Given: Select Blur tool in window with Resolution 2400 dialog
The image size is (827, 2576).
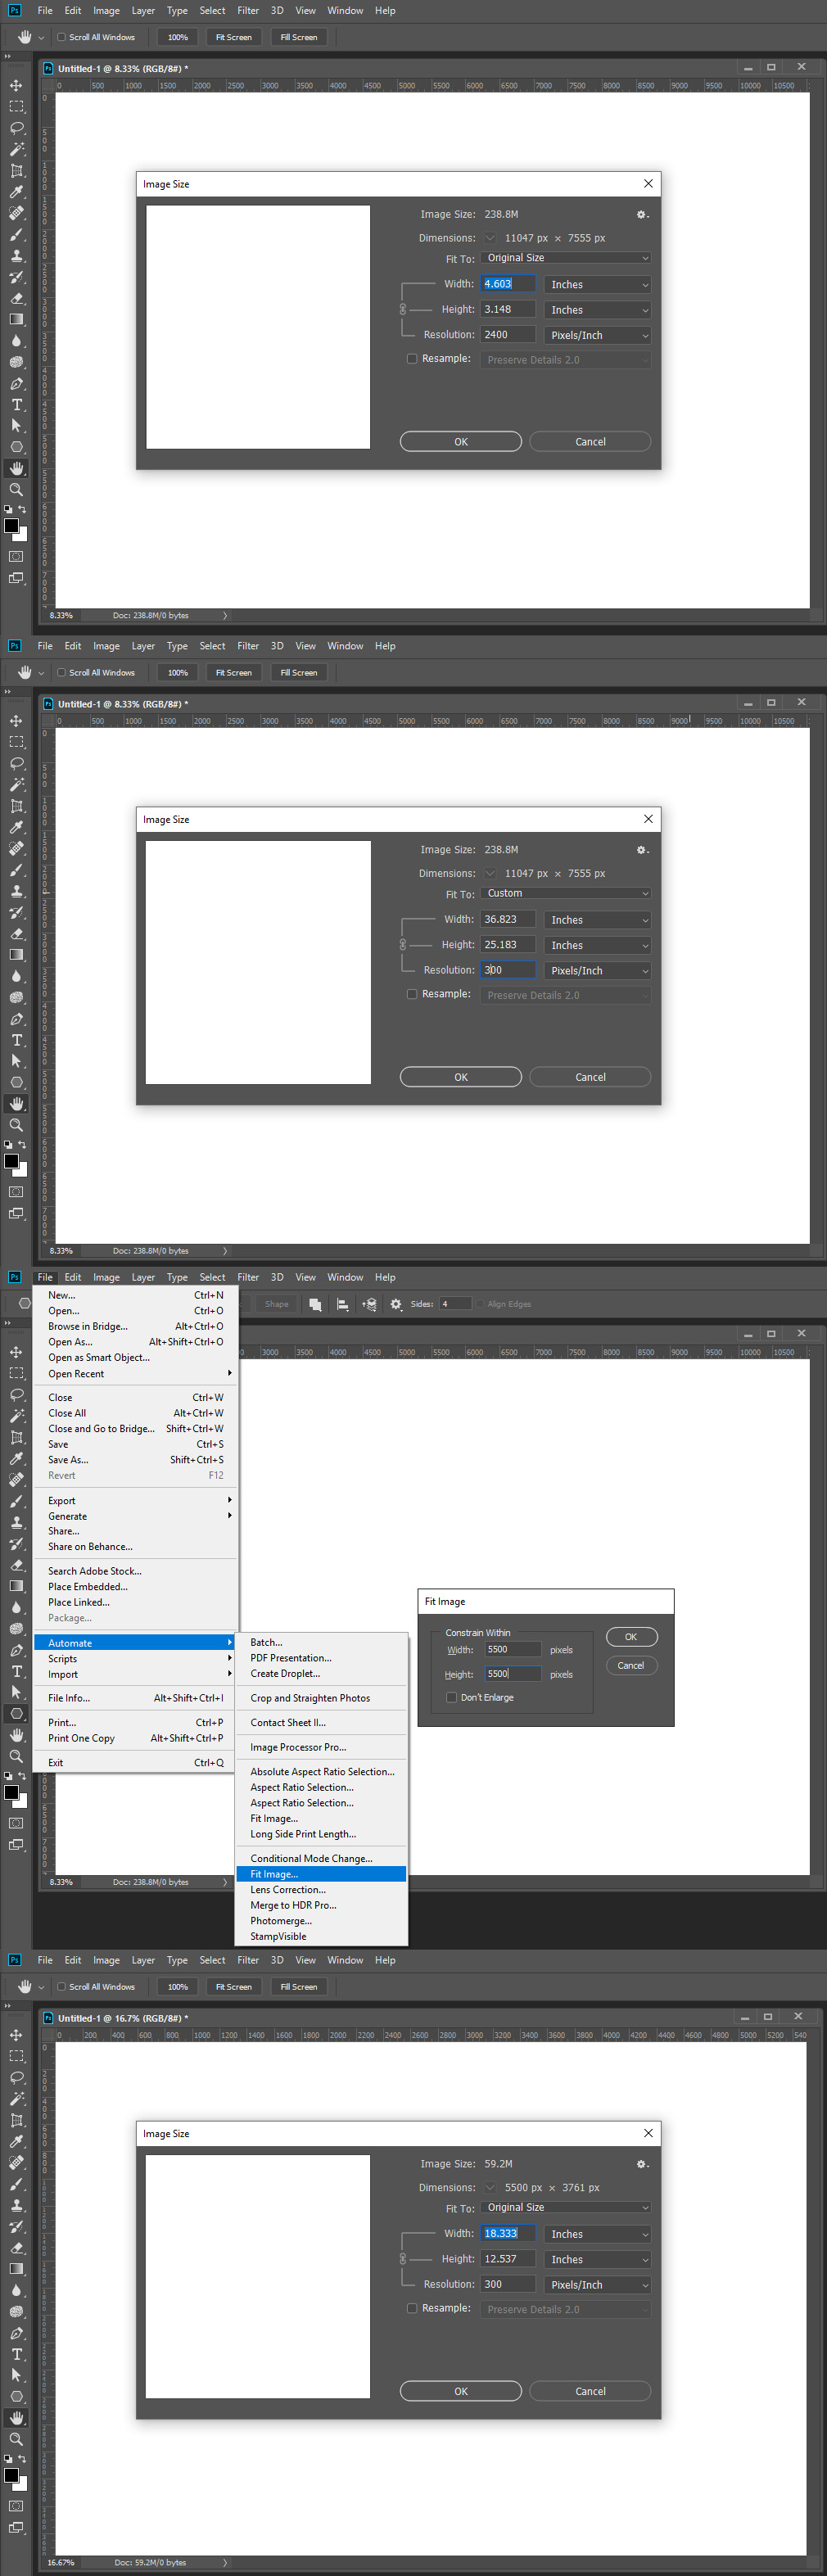Looking at the screenshot, I should click(x=16, y=341).
